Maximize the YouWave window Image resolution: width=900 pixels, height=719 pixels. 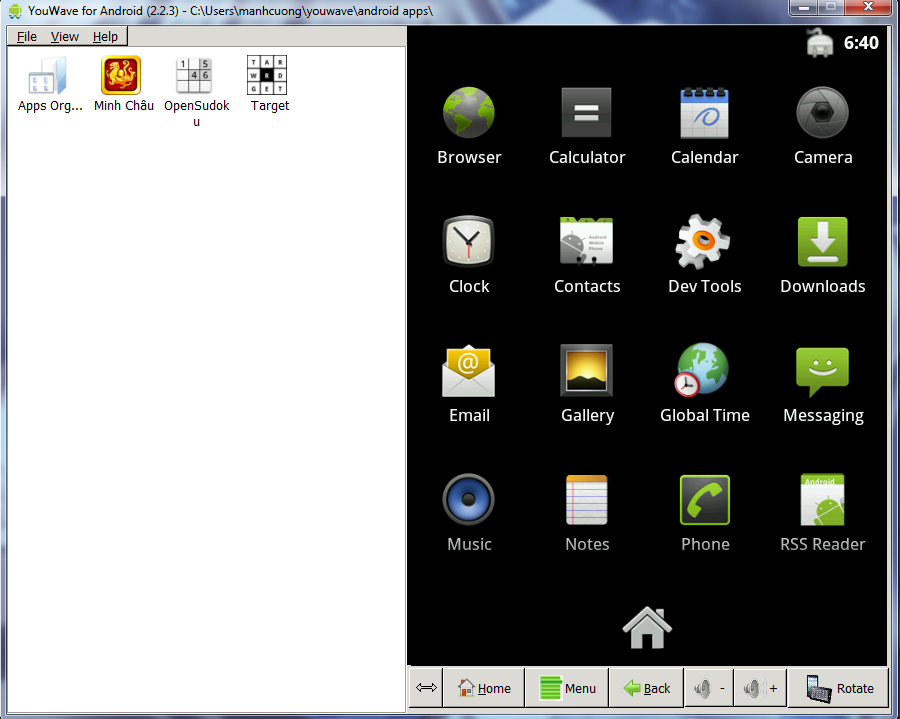[831, 7]
